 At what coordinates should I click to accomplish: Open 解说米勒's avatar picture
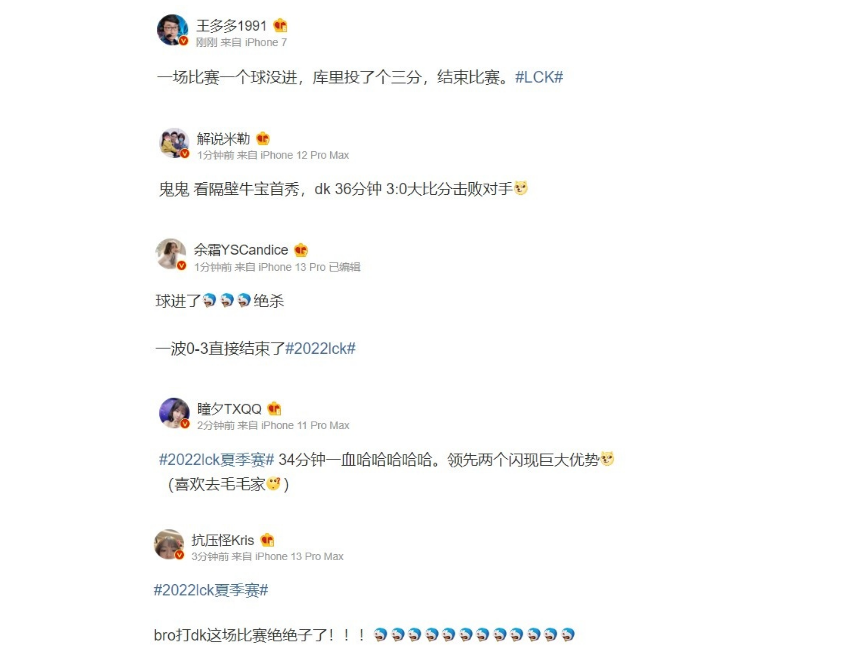pos(174,143)
